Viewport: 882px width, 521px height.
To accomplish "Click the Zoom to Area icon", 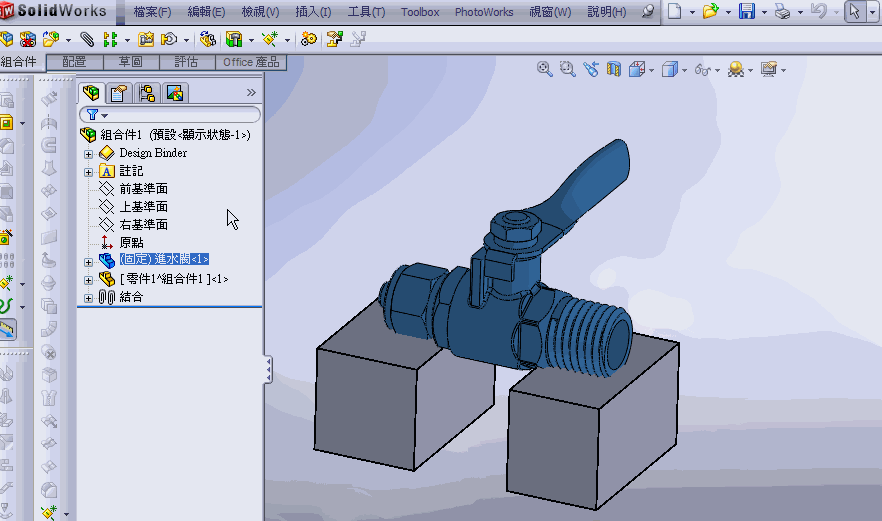I will pyautogui.click(x=568, y=69).
